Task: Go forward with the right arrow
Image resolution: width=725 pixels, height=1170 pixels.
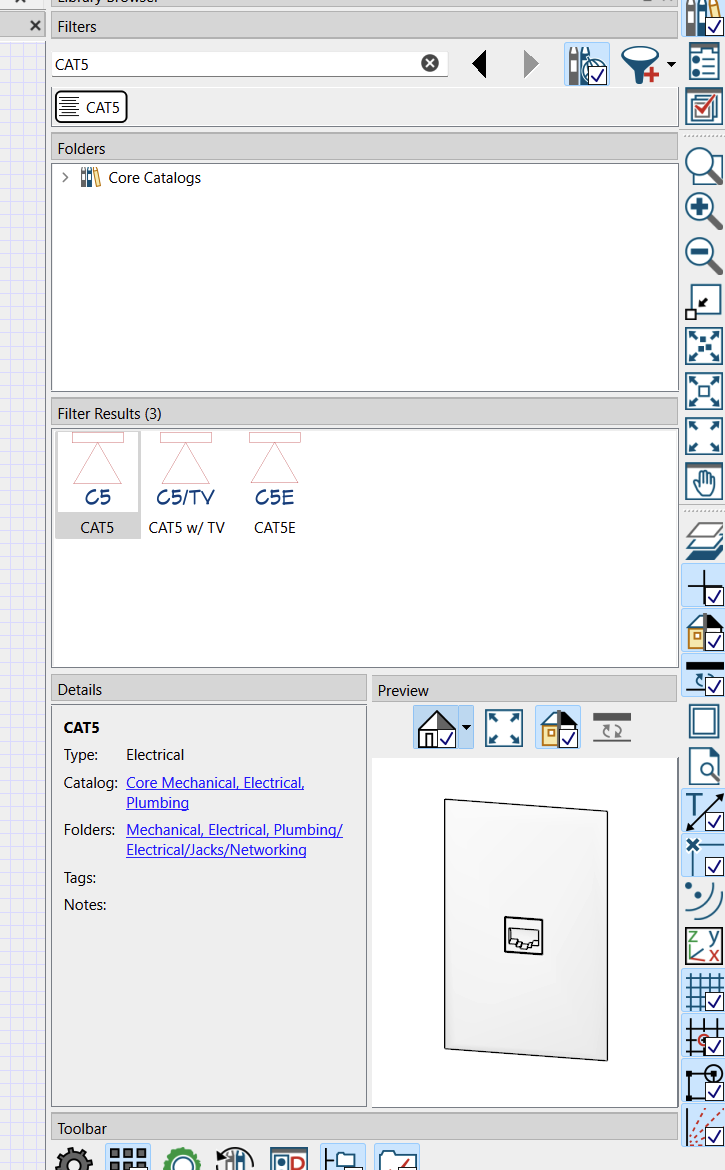Action: click(x=530, y=64)
